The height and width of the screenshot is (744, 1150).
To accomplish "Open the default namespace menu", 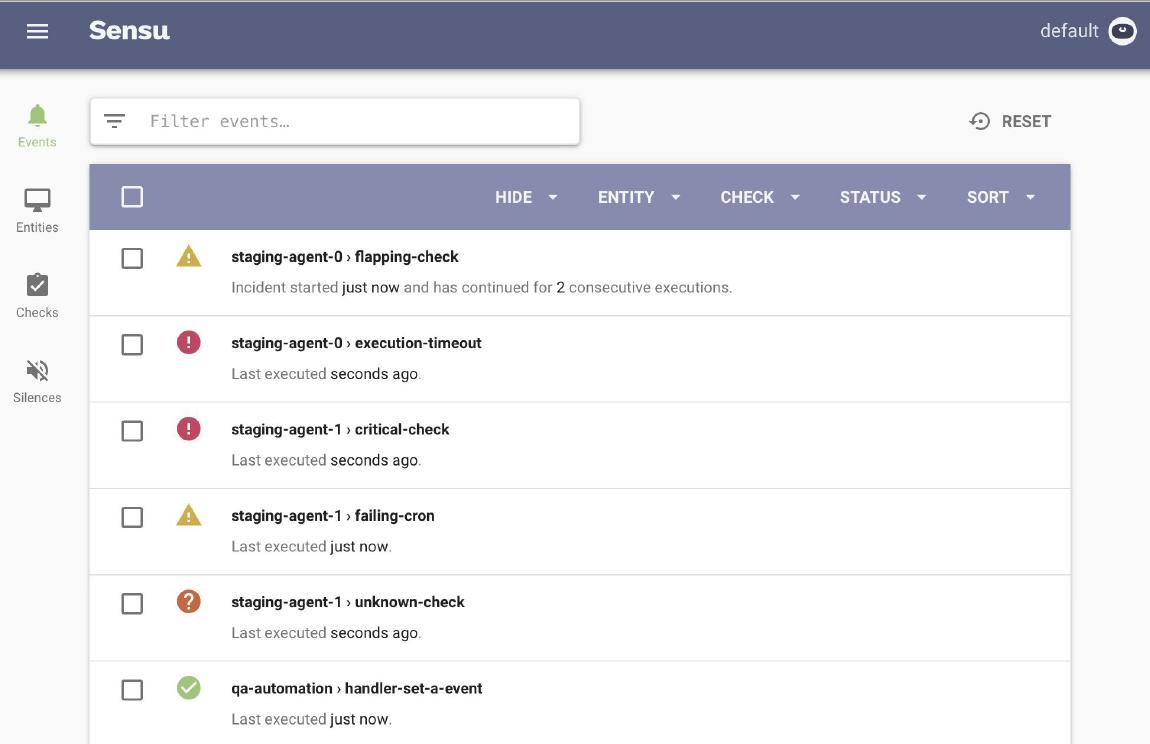I will (x=1089, y=30).
